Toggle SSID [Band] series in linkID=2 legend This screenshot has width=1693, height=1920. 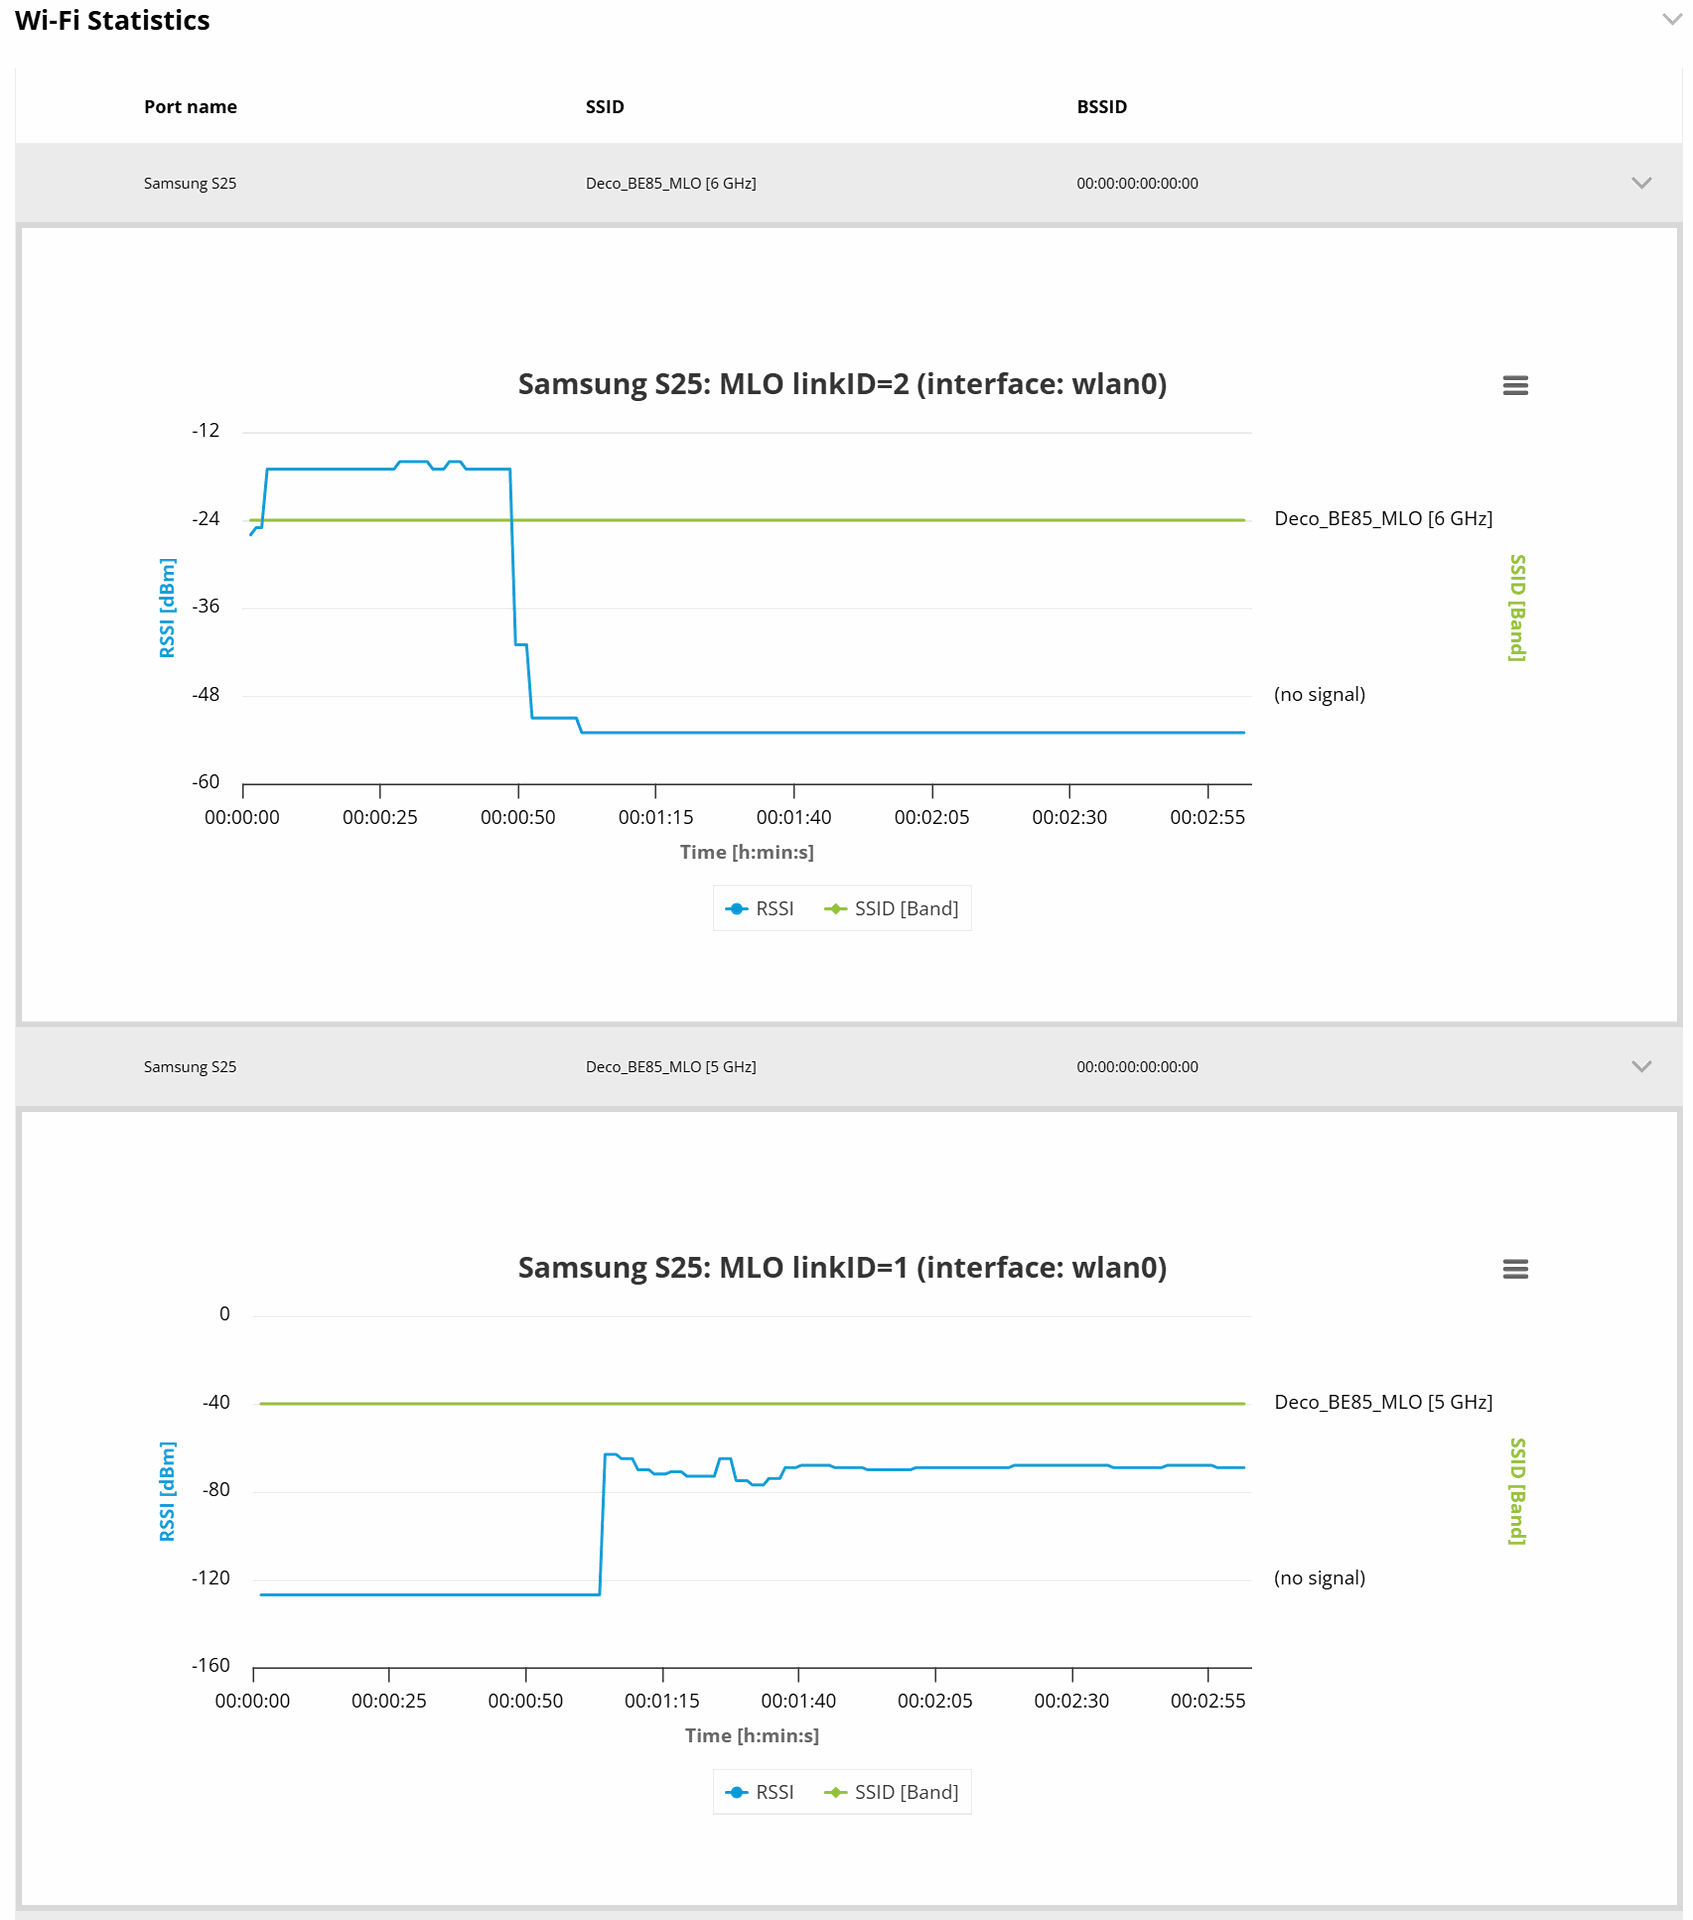click(x=892, y=909)
